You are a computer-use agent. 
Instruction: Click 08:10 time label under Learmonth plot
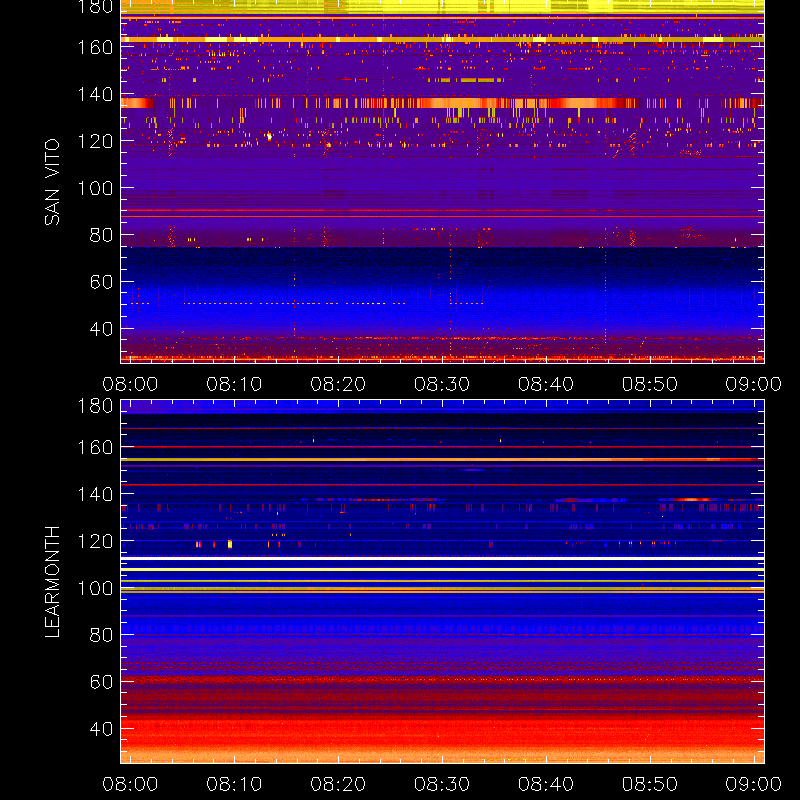click(x=234, y=784)
